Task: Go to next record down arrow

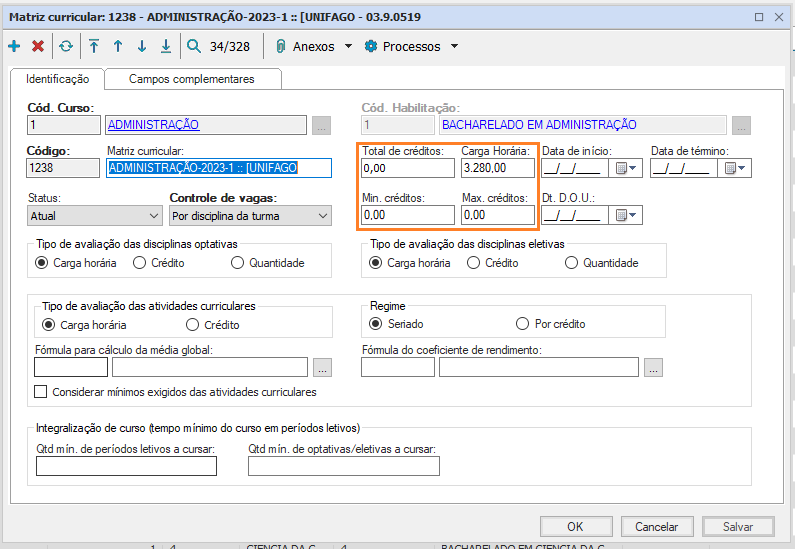Action: (142, 46)
